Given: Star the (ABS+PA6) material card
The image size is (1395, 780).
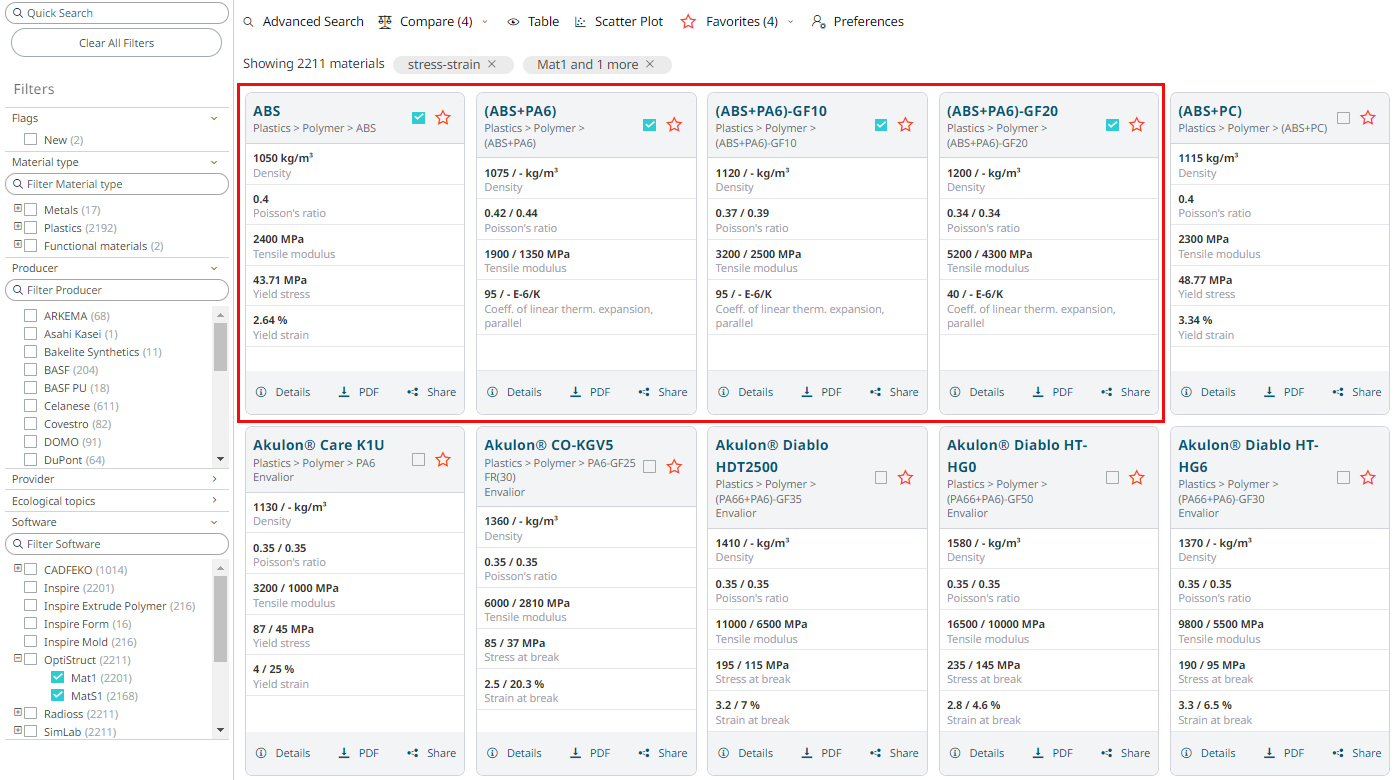Looking at the screenshot, I should pyautogui.click(x=674, y=125).
